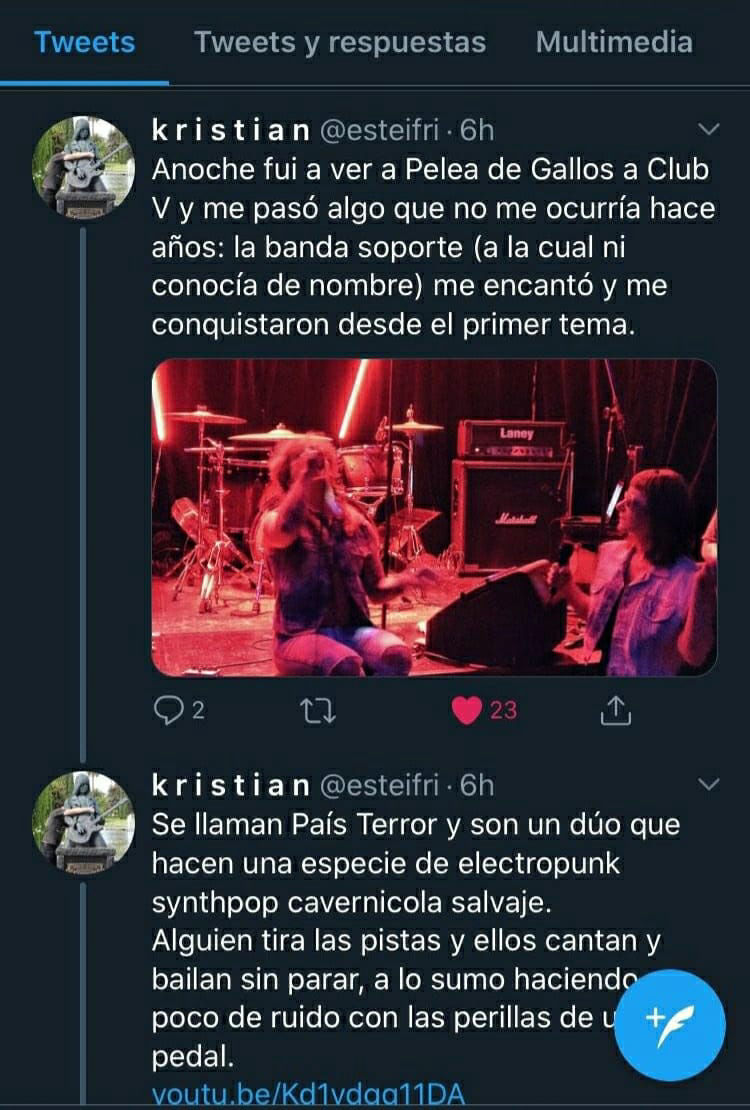Image resolution: width=750 pixels, height=1110 pixels.
Task: Compose a new tweet with floating button
Action: pos(670,1024)
